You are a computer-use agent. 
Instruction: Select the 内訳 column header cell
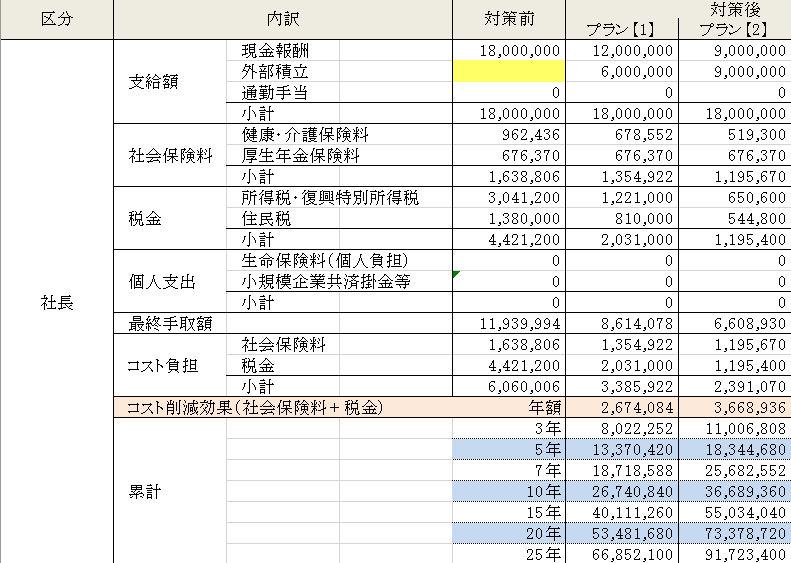coord(283,19)
